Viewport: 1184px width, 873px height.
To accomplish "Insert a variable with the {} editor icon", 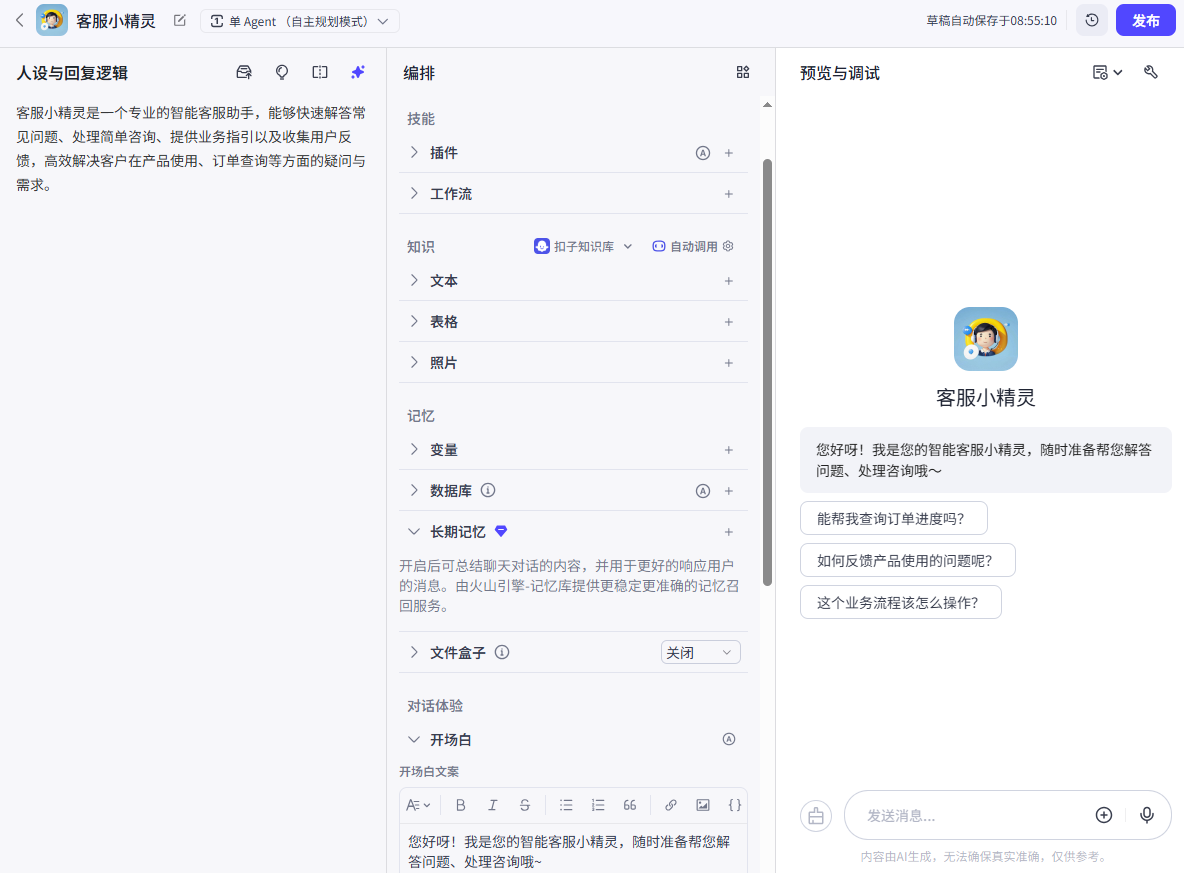I will 735,805.
